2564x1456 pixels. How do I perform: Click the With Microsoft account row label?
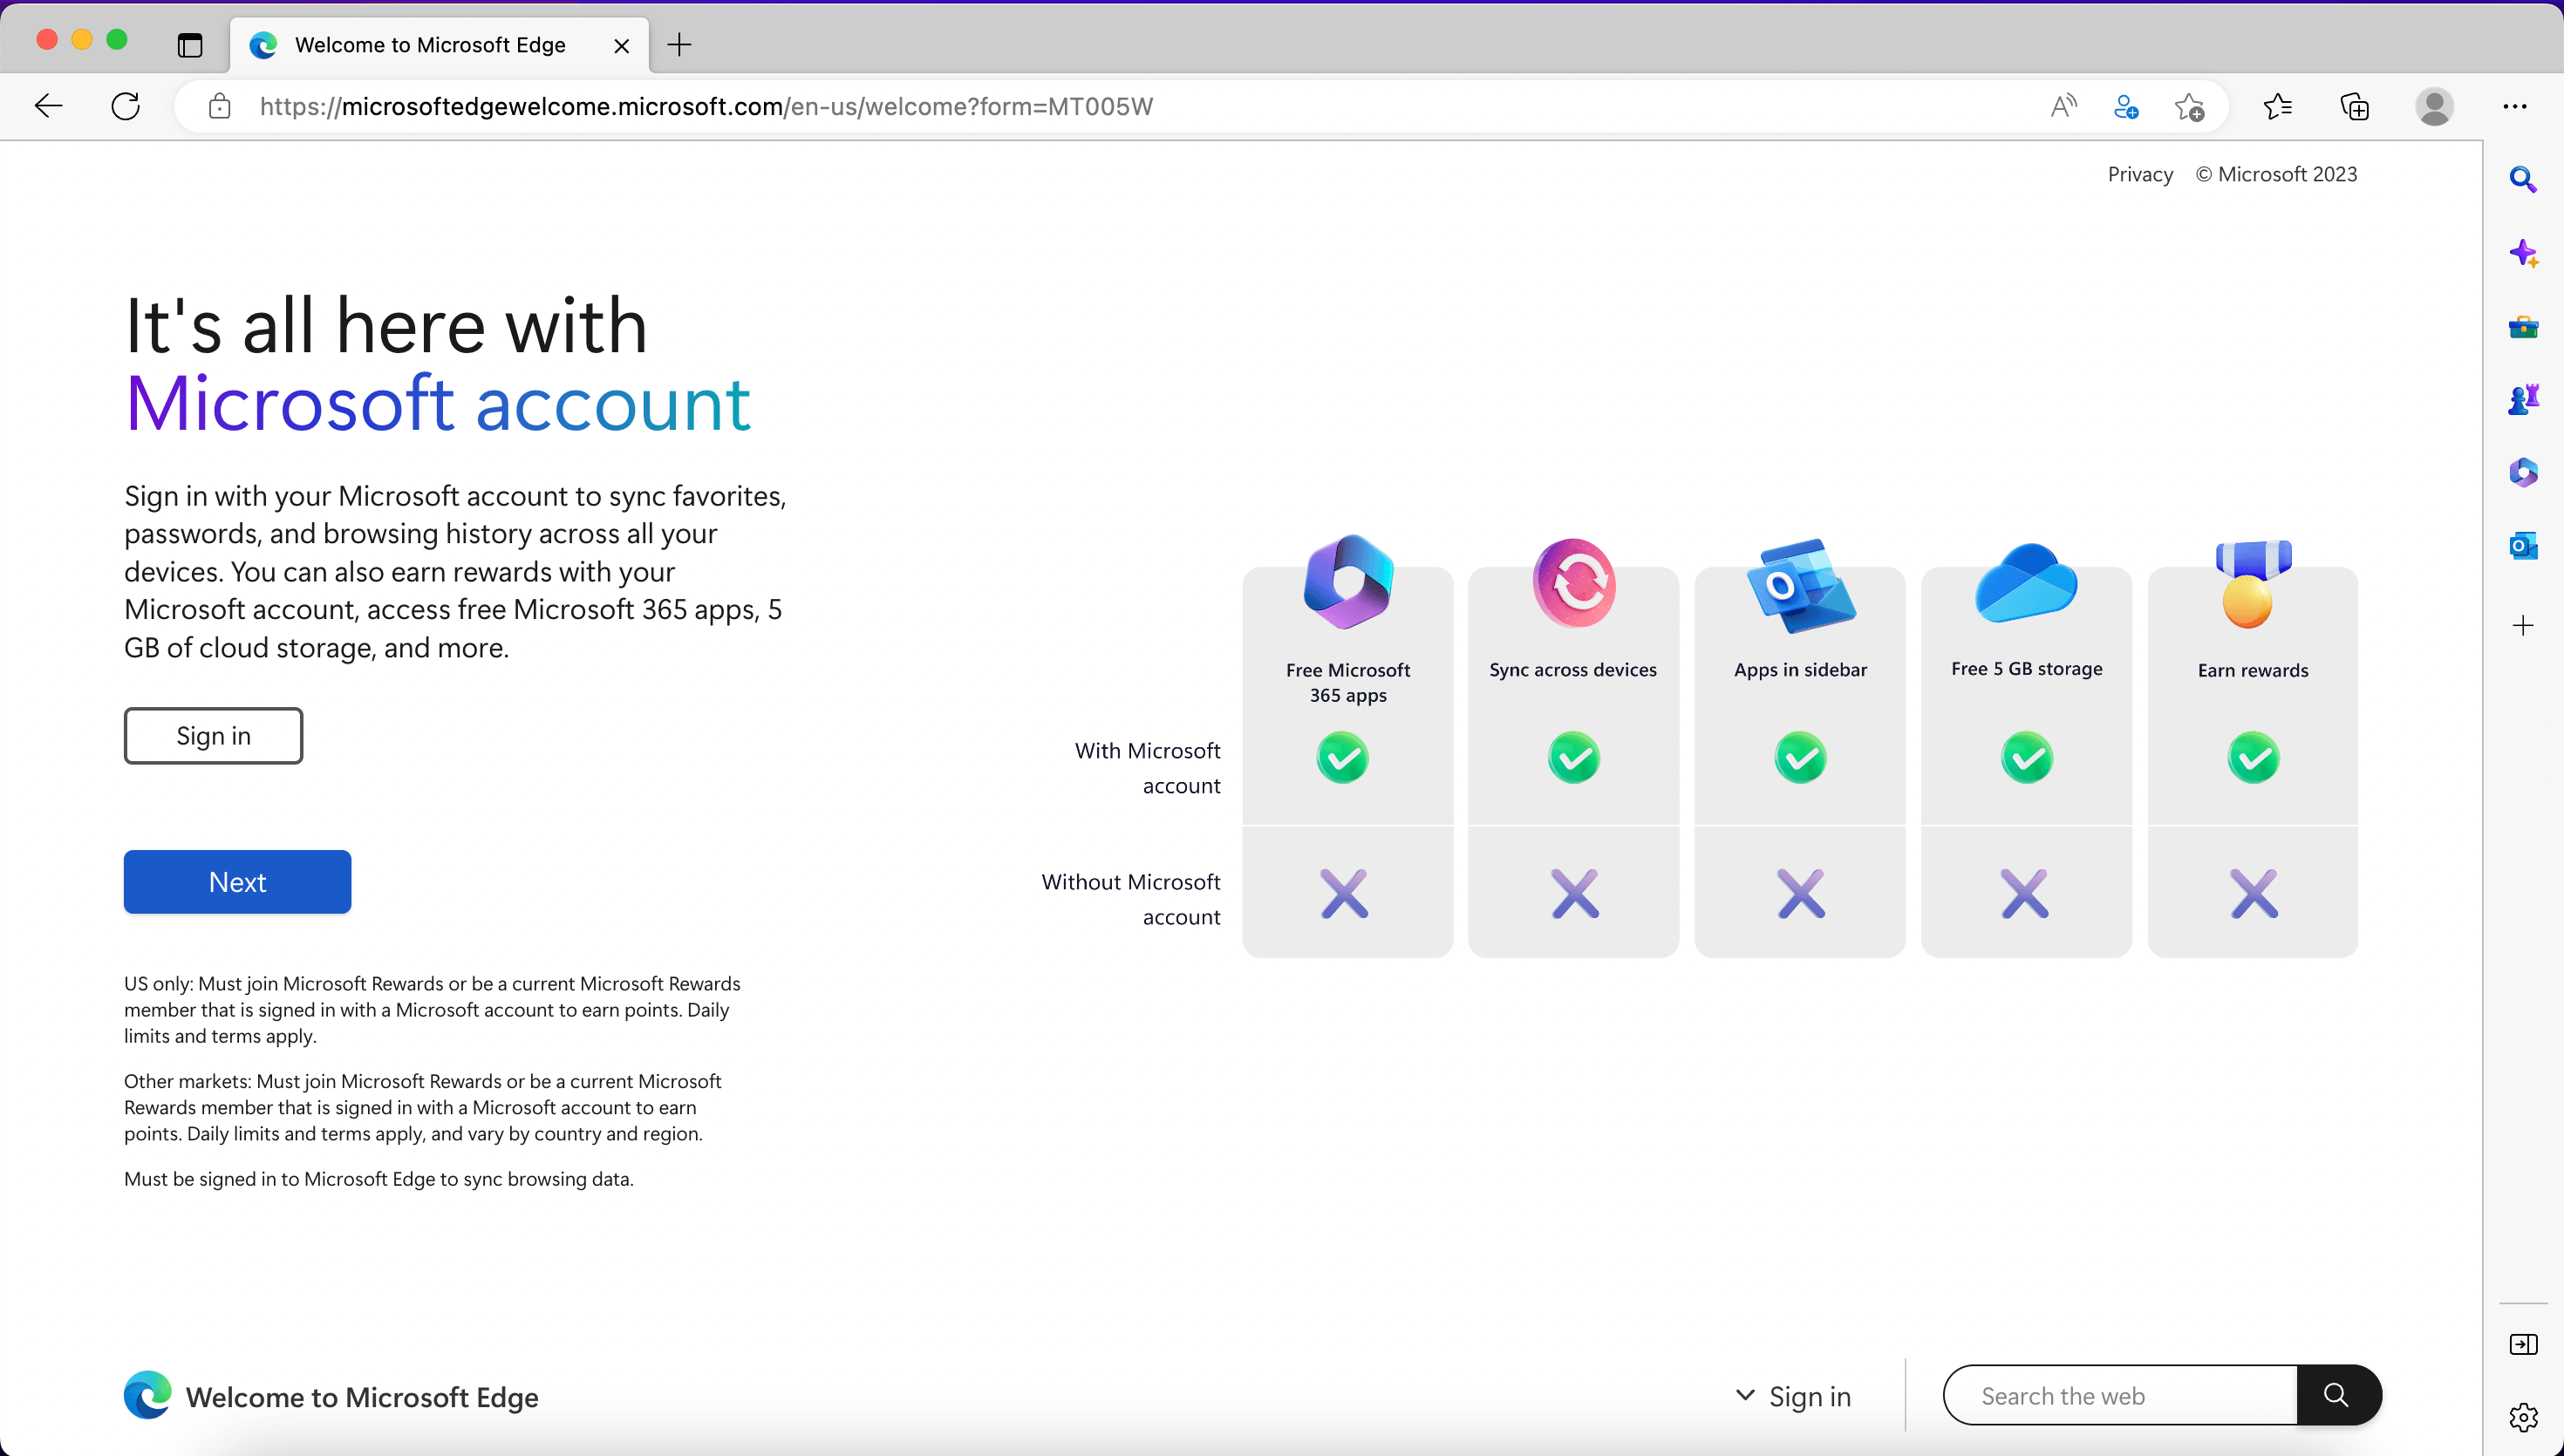tap(1147, 768)
